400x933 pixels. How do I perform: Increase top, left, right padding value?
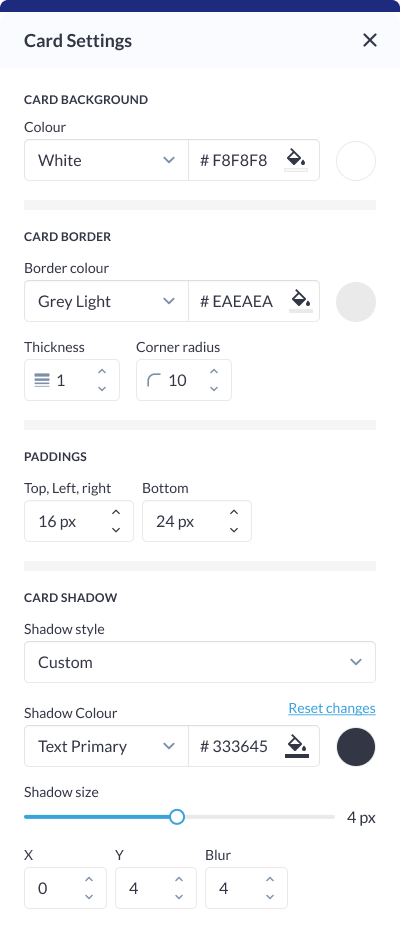116,512
